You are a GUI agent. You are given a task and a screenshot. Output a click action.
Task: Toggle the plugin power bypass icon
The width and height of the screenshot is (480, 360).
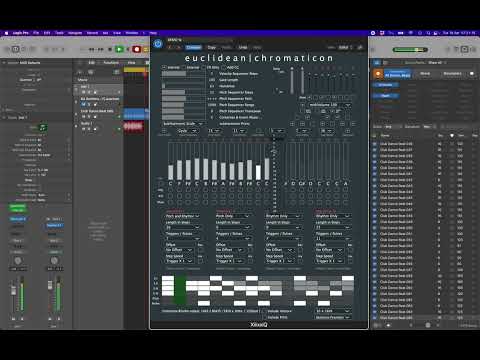[x=158, y=44]
